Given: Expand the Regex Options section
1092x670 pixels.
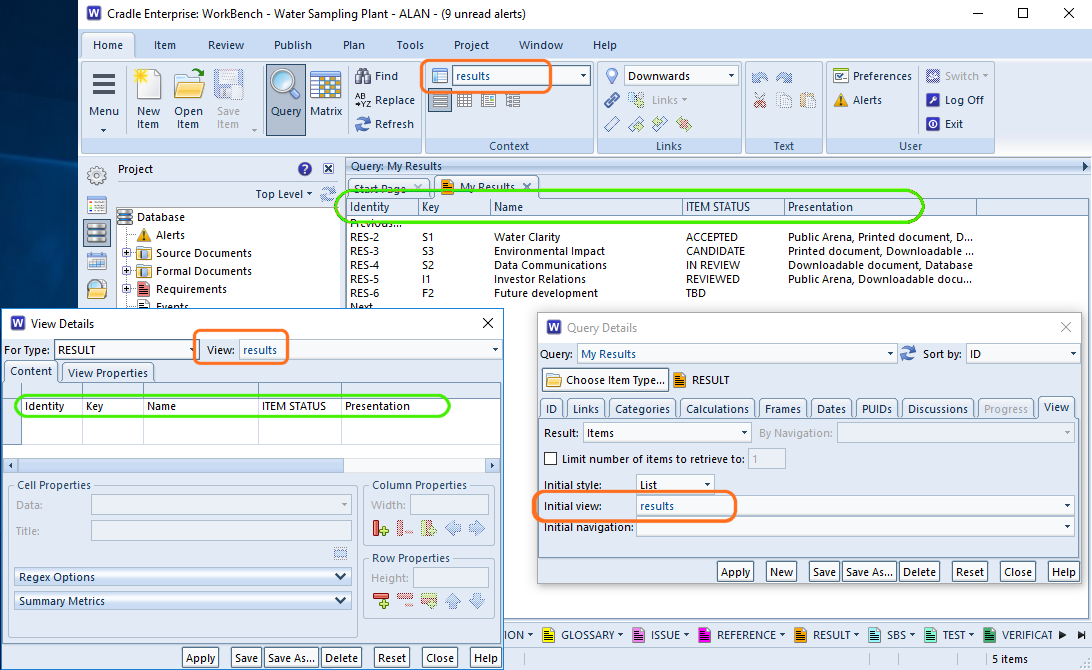Looking at the screenshot, I should pyautogui.click(x=182, y=577).
